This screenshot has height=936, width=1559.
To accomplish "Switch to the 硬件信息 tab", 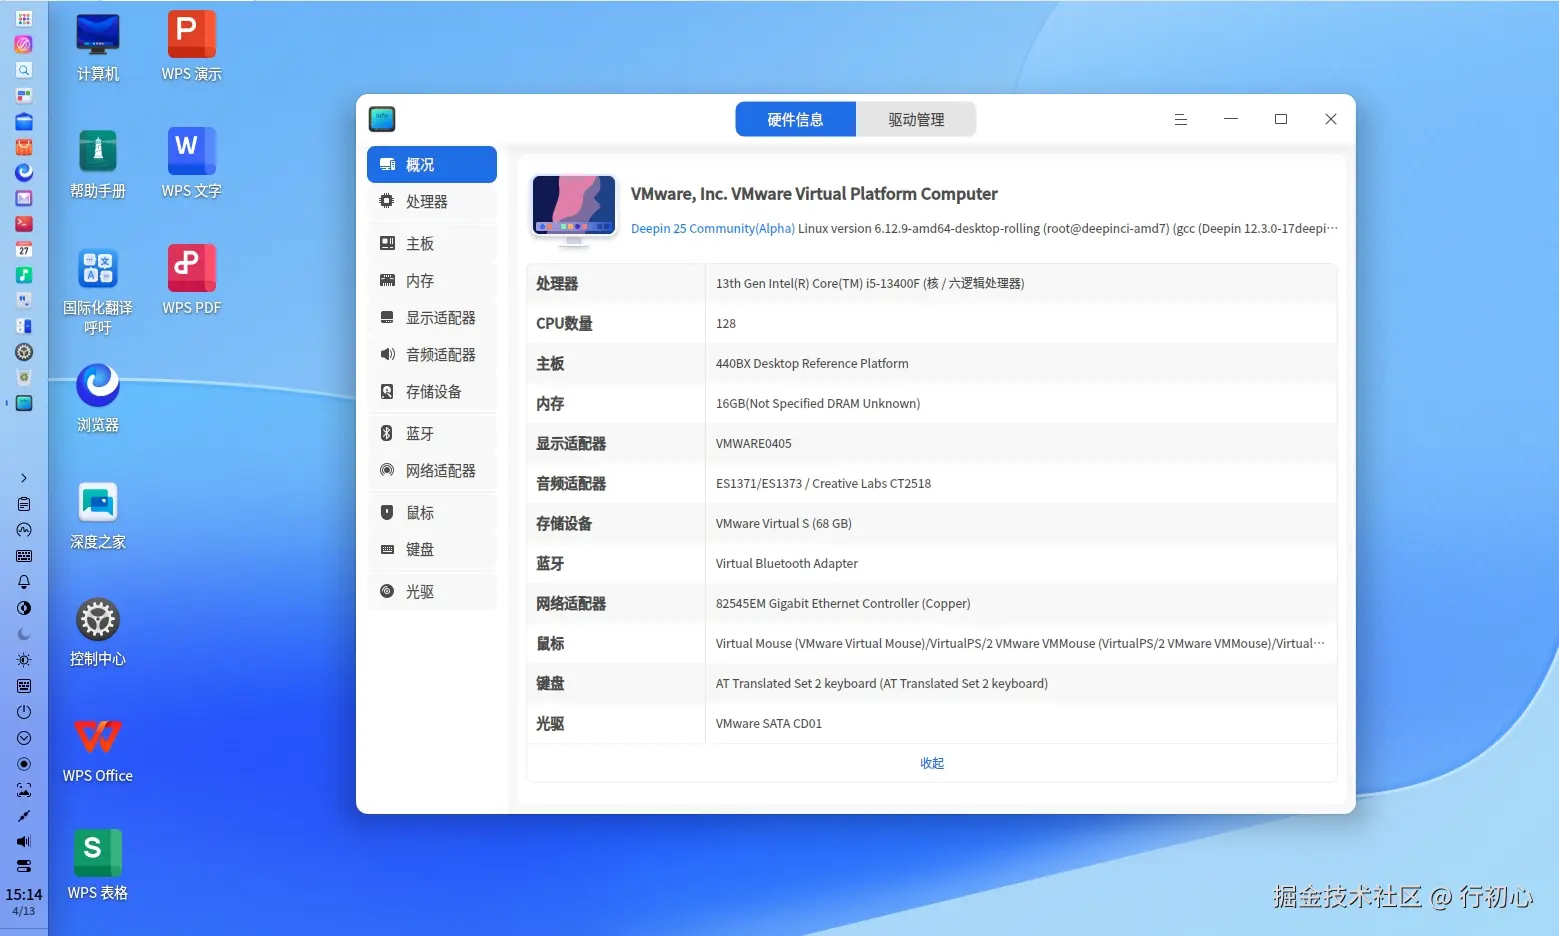I will (x=796, y=120).
